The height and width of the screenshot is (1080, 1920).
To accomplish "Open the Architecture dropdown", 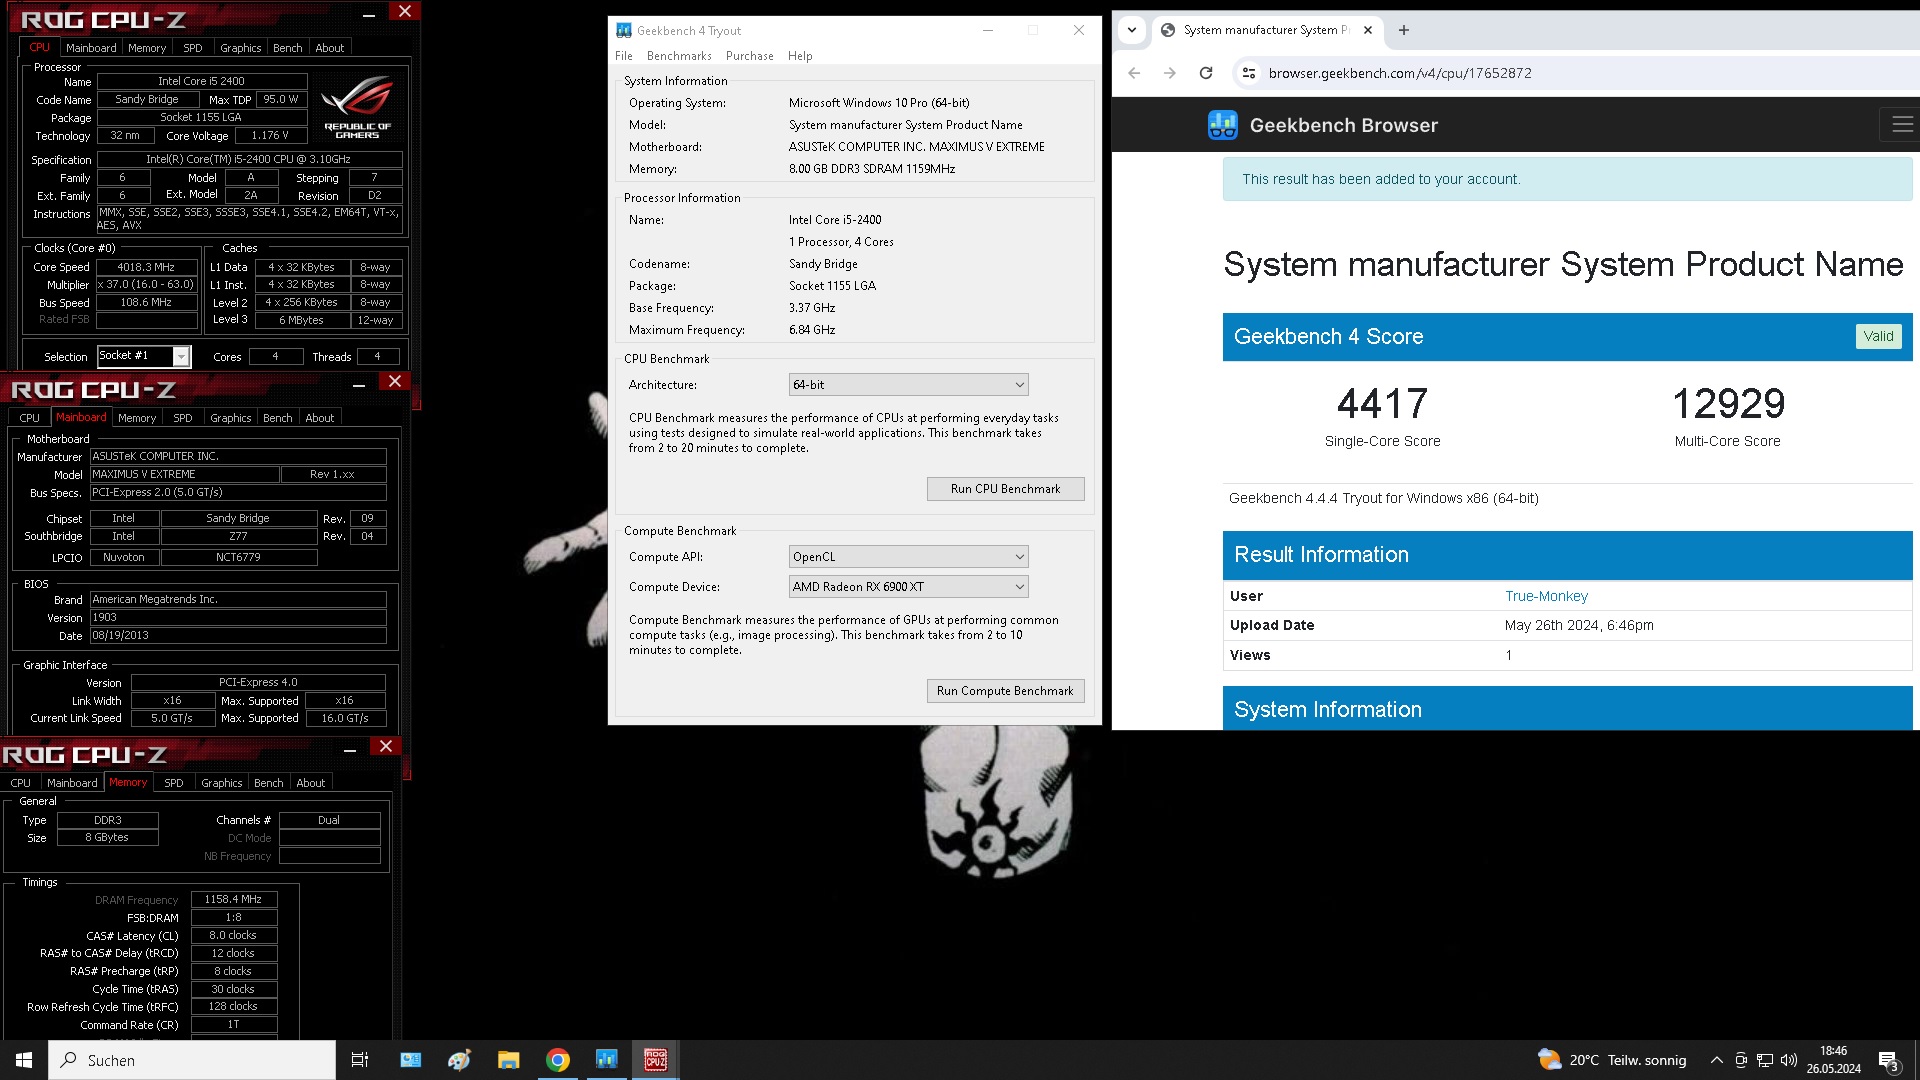I will 908,385.
